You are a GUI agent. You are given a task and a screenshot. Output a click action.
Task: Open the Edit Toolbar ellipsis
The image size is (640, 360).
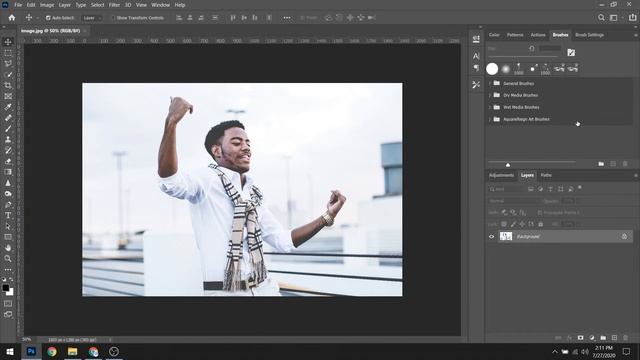(x=8, y=270)
